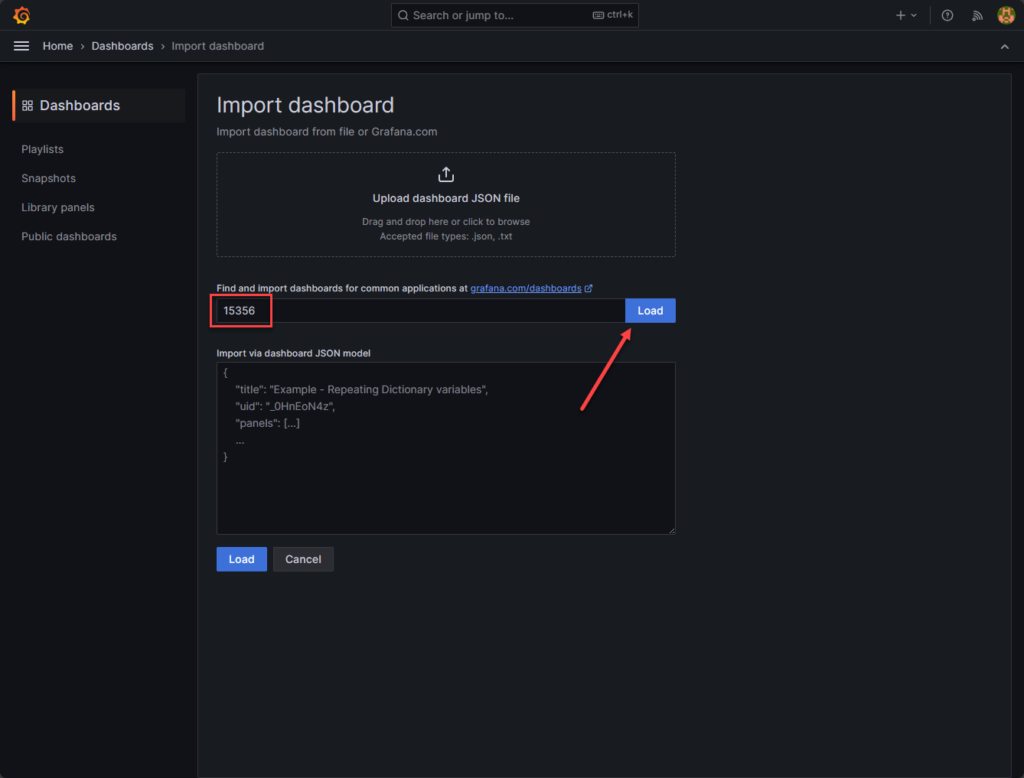Click the upload arrow icon above Upload dashboard JSON

[446, 173]
